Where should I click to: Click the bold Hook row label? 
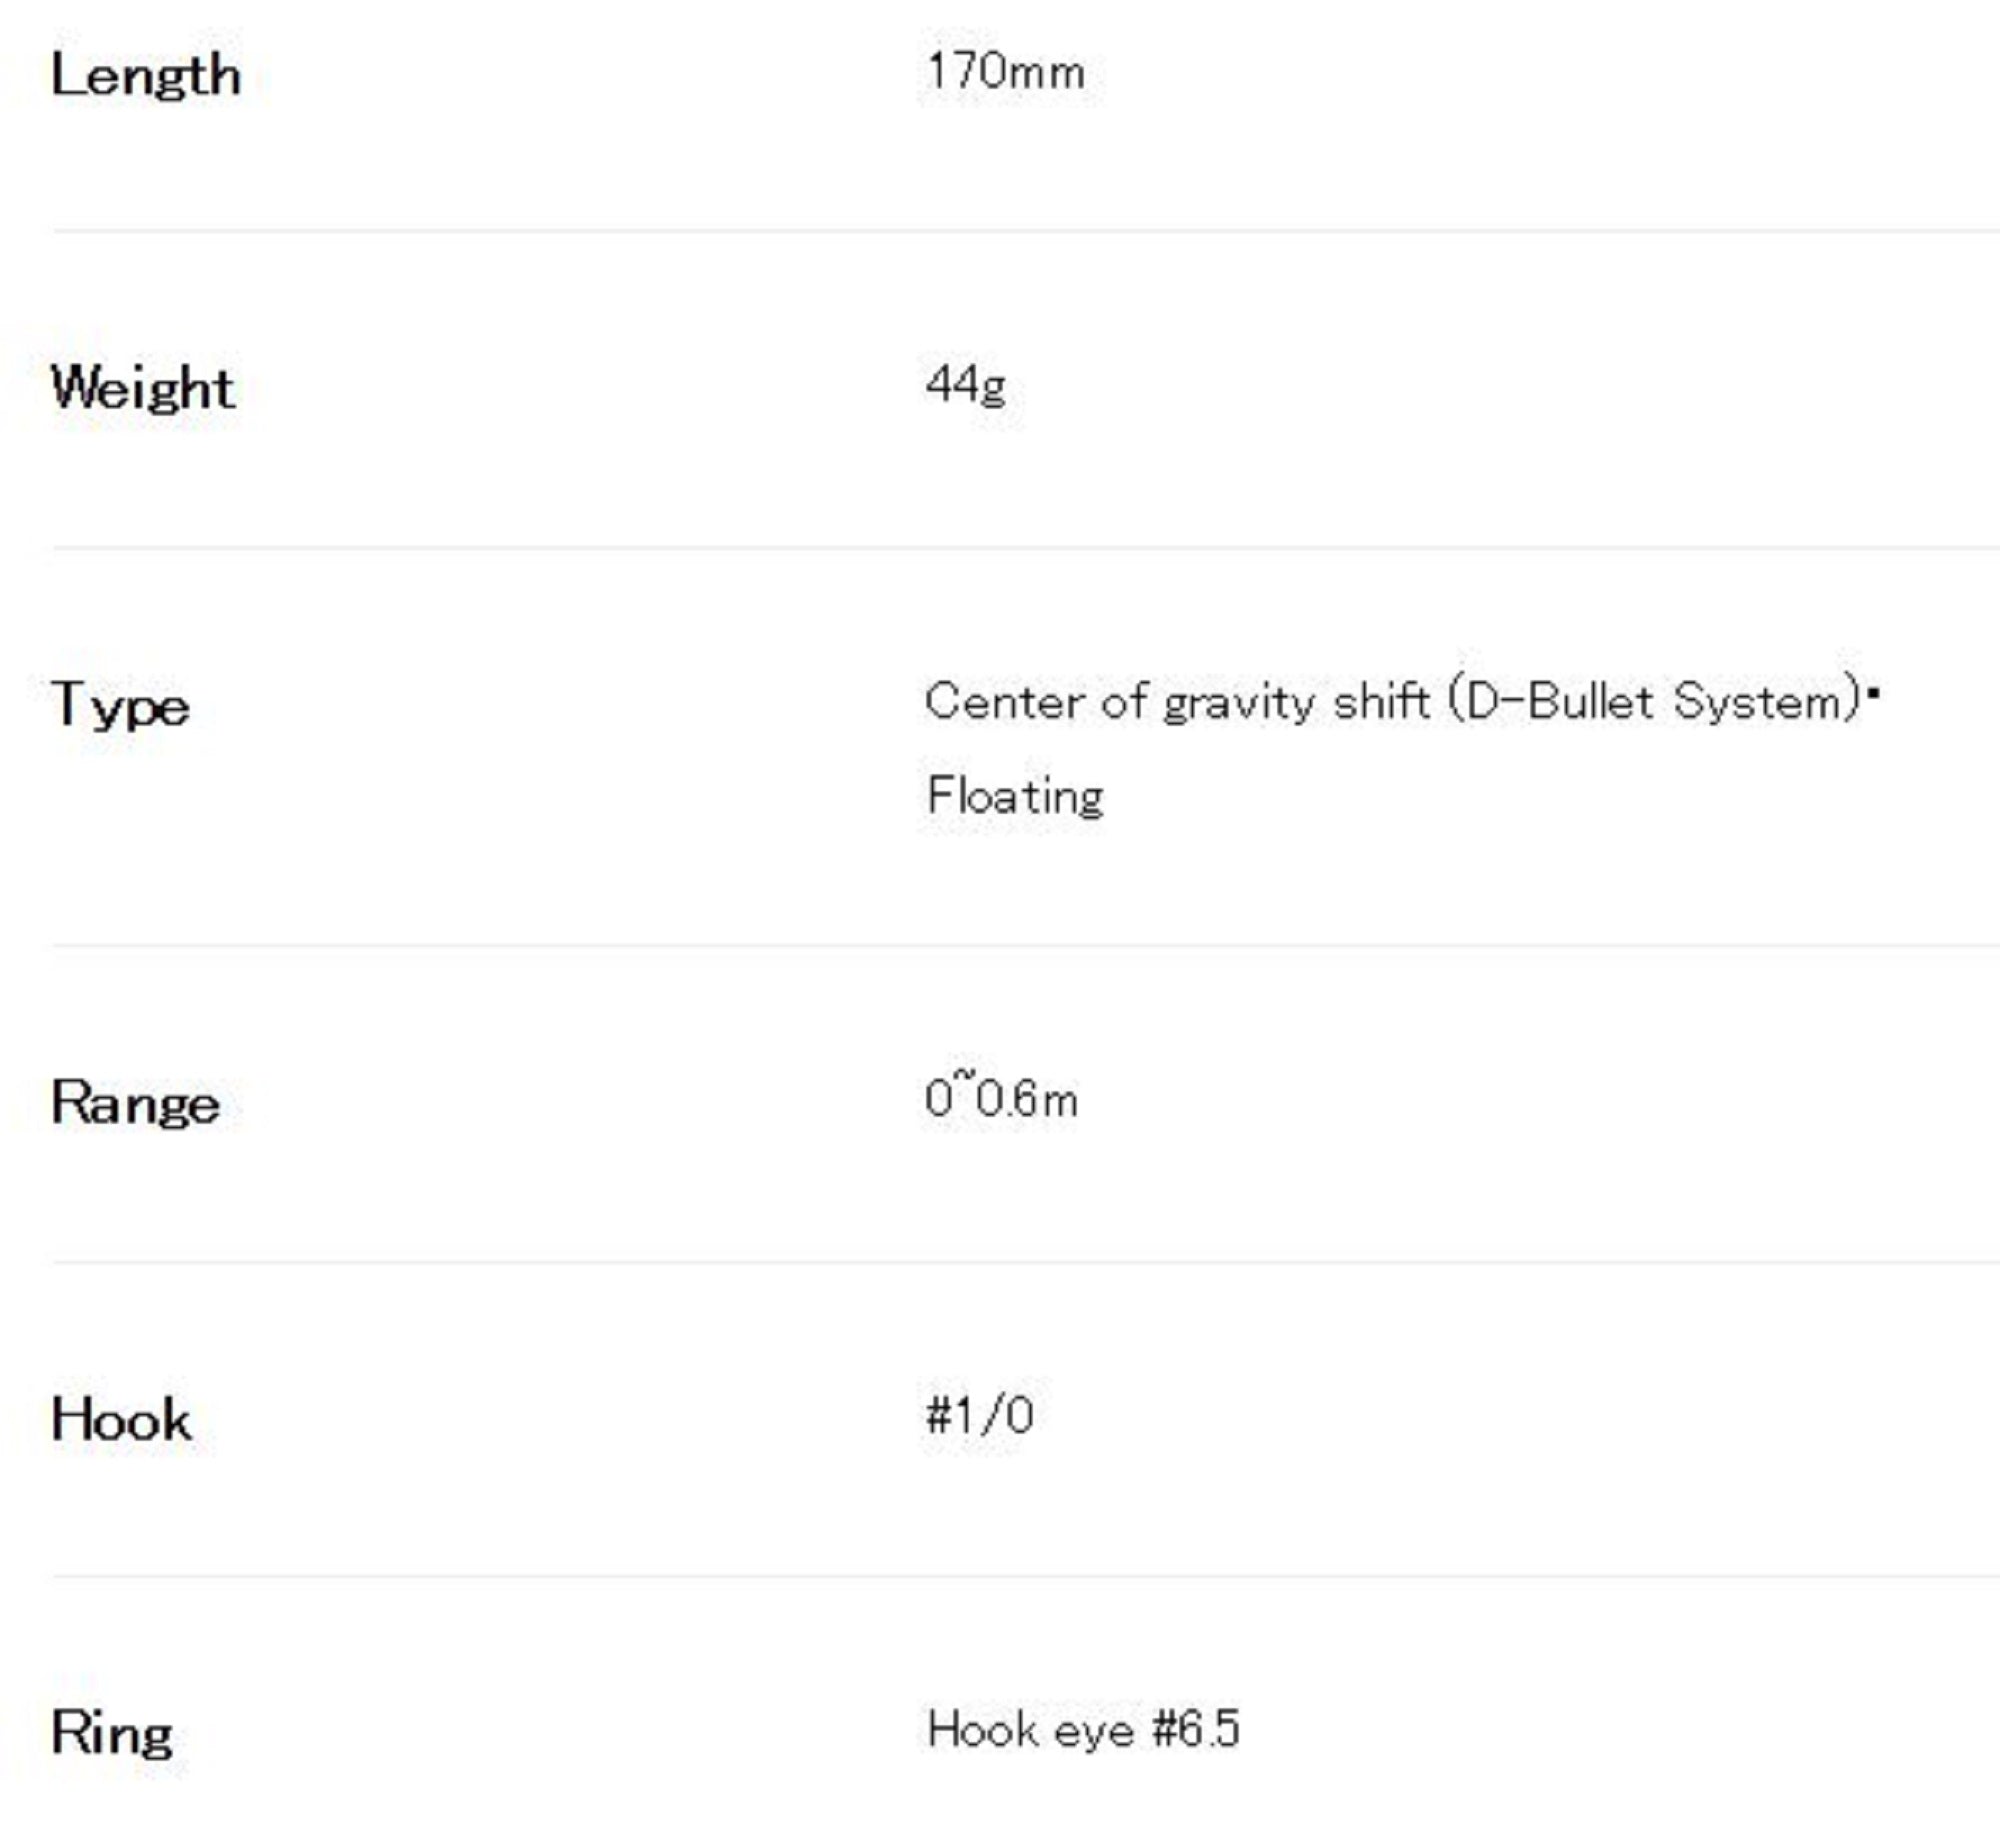(x=121, y=1420)
